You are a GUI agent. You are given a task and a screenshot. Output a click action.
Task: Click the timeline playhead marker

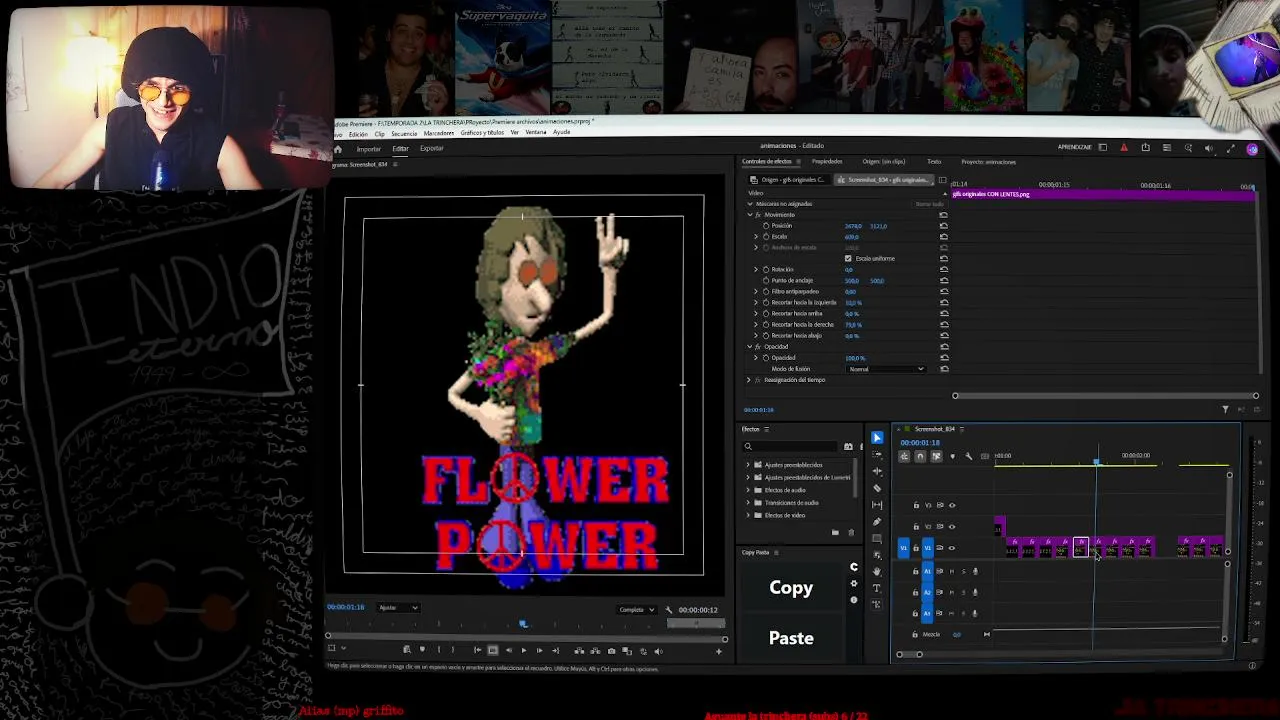[x=1096, y=461]
